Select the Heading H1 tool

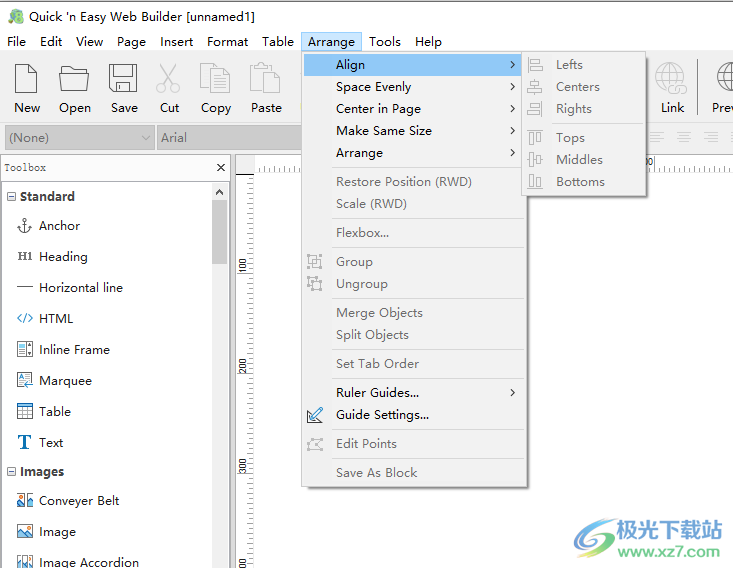pyautogui.click(x=52, y=257)
